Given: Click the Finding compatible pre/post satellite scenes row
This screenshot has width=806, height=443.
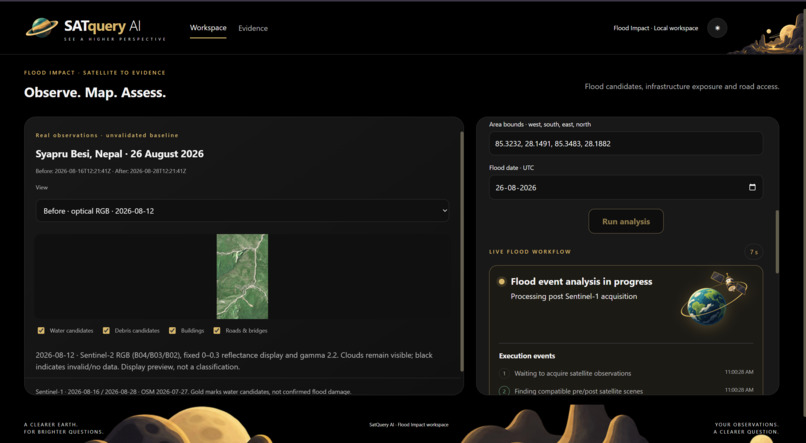Looking at the screenshot, I should (626, 391).
